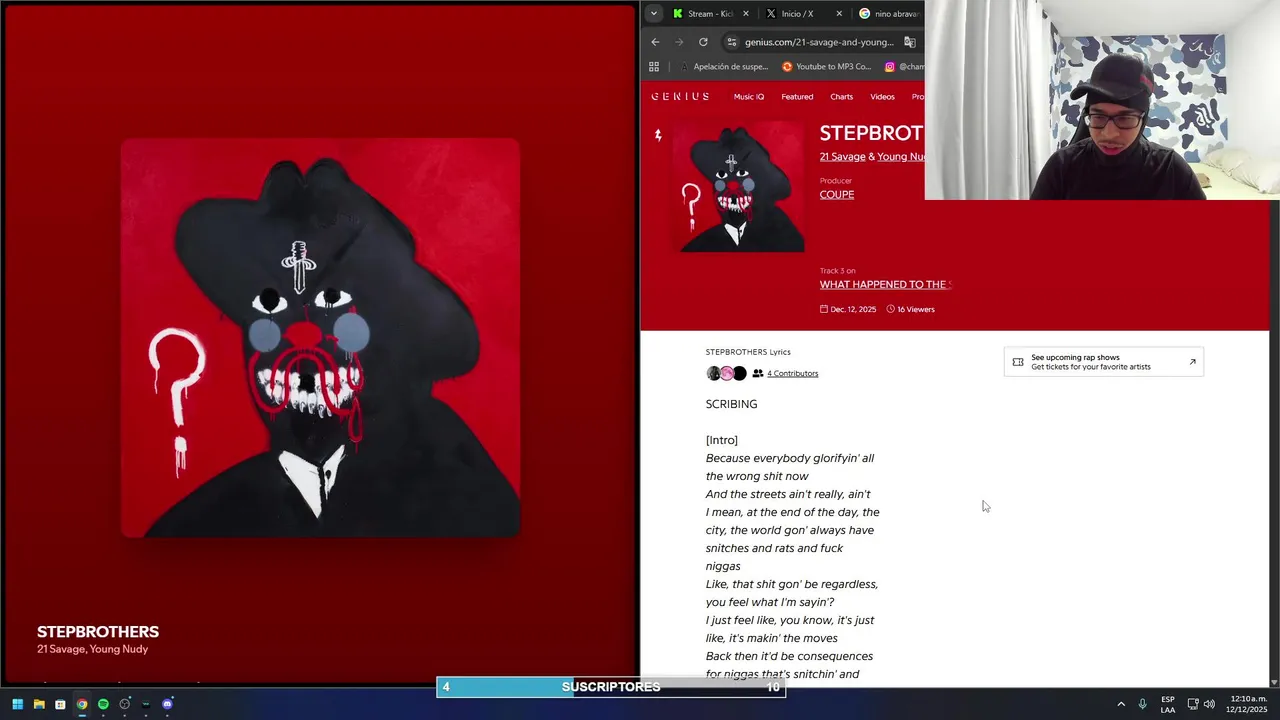Open the Charts menu
Viewport: 1280px width, 720px height.
842,97
